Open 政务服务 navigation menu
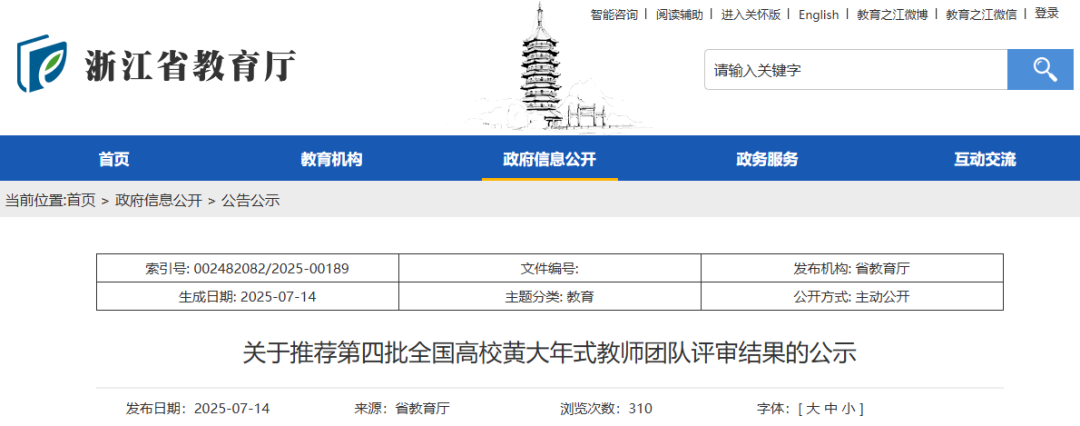Viewport: 1080px width, 426px height. click(x=767, y=159)
